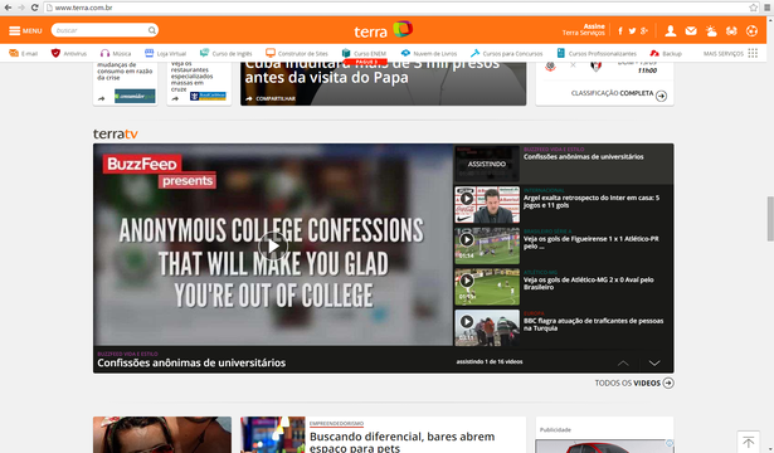Open the Antivírus service link
The width and height of the screenshot is (774, 453).
pyautogui.click(x=69, y=53)
